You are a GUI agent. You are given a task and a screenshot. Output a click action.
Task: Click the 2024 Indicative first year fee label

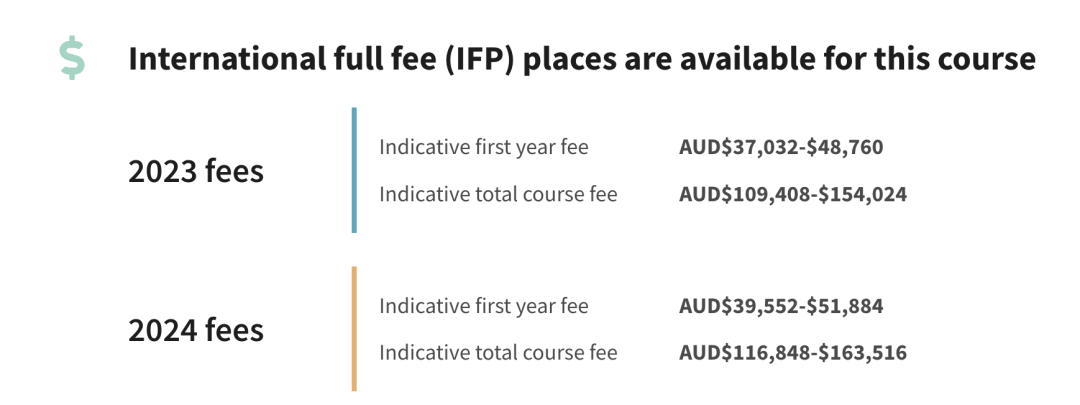[x=484, y=306]
